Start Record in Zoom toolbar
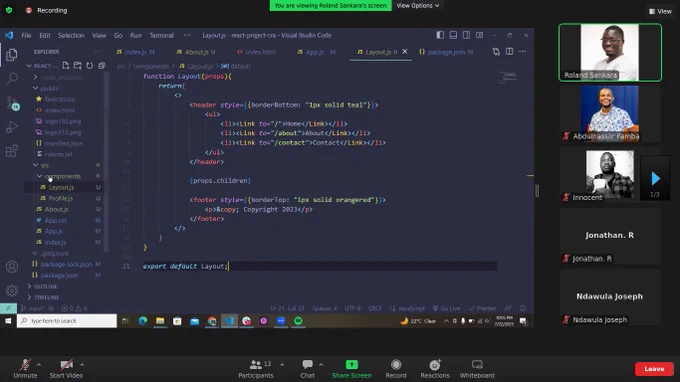680x382 pixels. 396,369
